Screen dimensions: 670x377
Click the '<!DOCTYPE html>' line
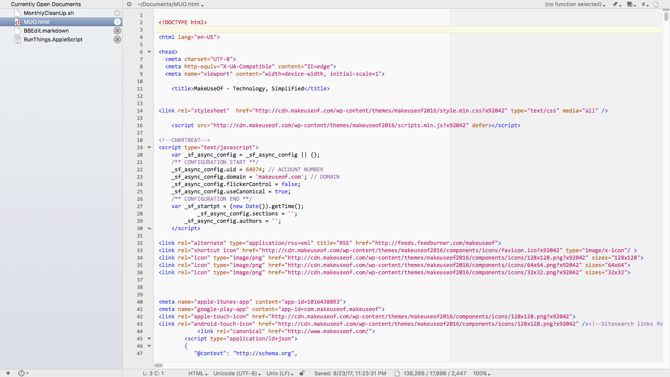pos(182,22)
